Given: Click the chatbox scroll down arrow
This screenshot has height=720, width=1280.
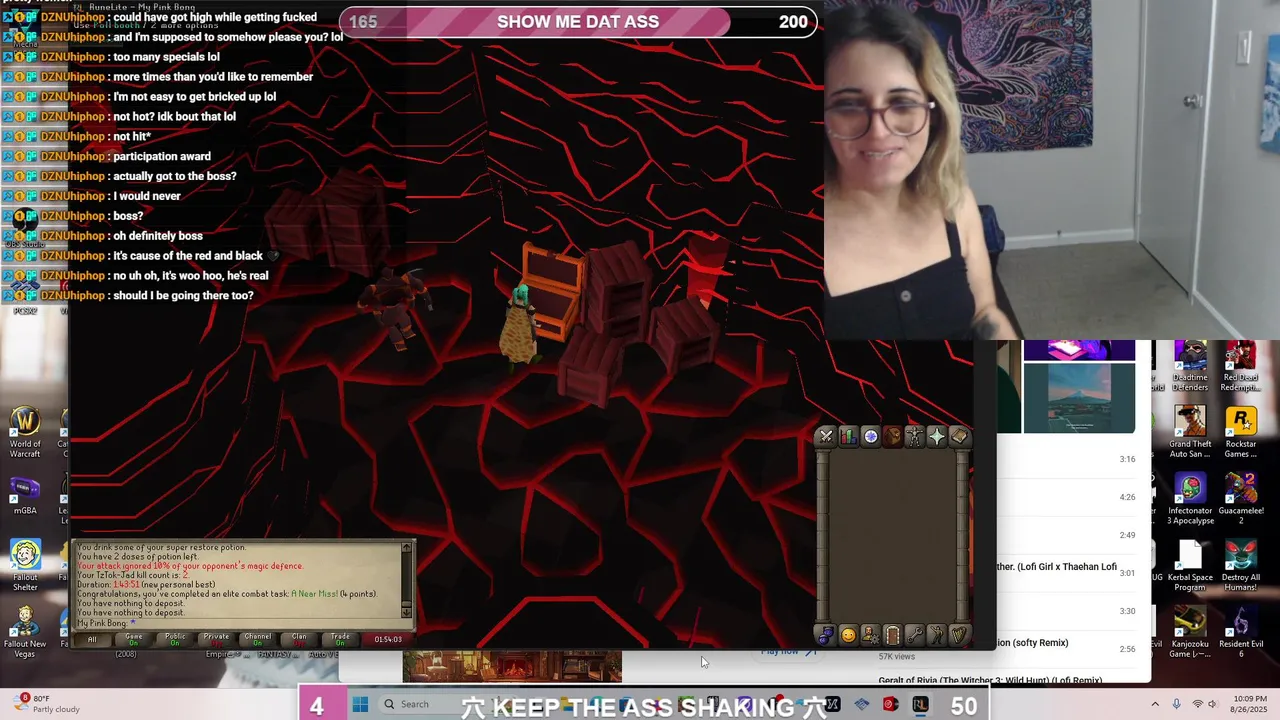Looking at the screenshot, I should point(406,612).
